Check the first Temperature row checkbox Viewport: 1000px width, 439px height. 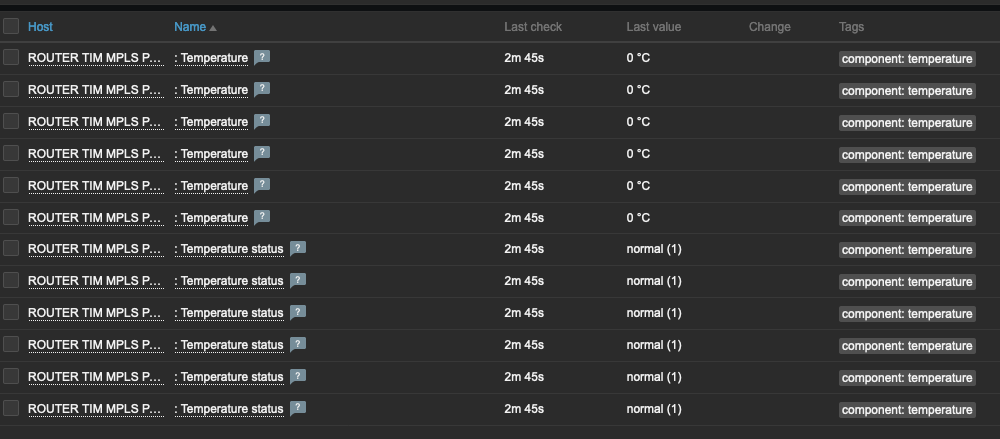[11, 58]
